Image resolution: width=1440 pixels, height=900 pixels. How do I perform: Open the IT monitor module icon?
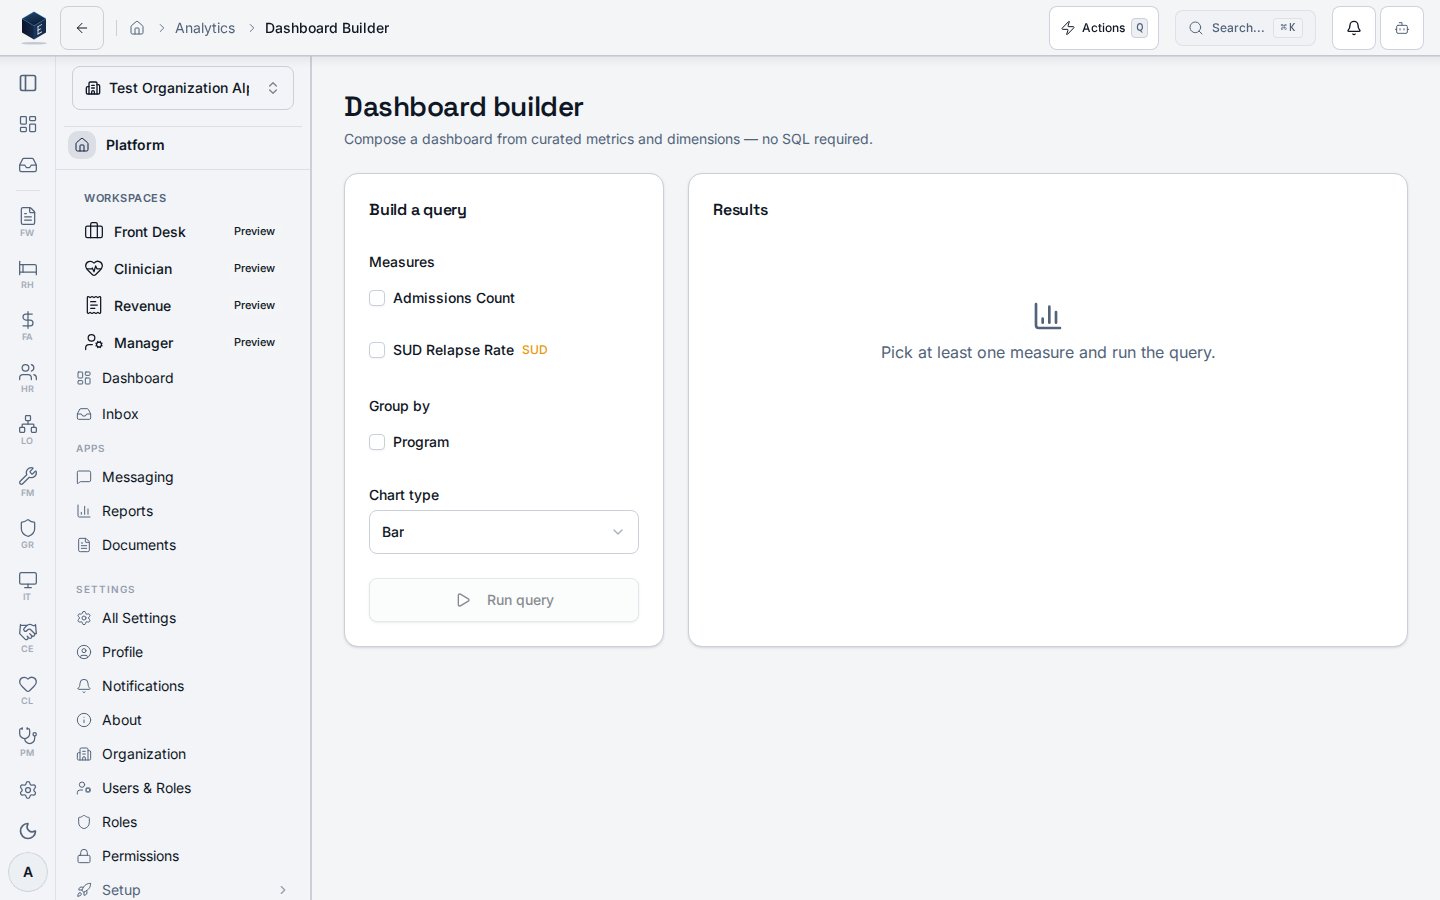pyautogui.click(x=28, y=585)
